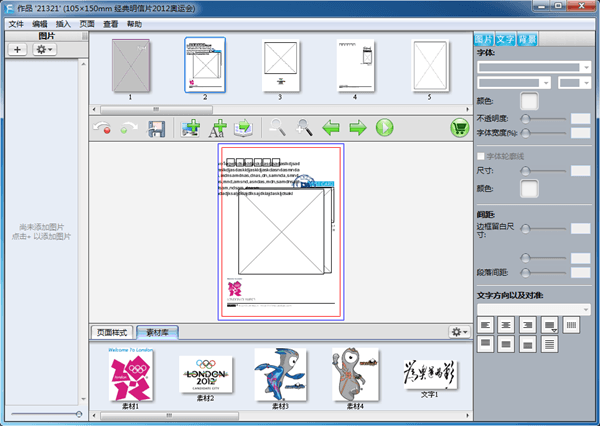The height and width of the screenshot is (426, 600).
Task: Select the center text alignment button
Action: click(x=507, y=324)
